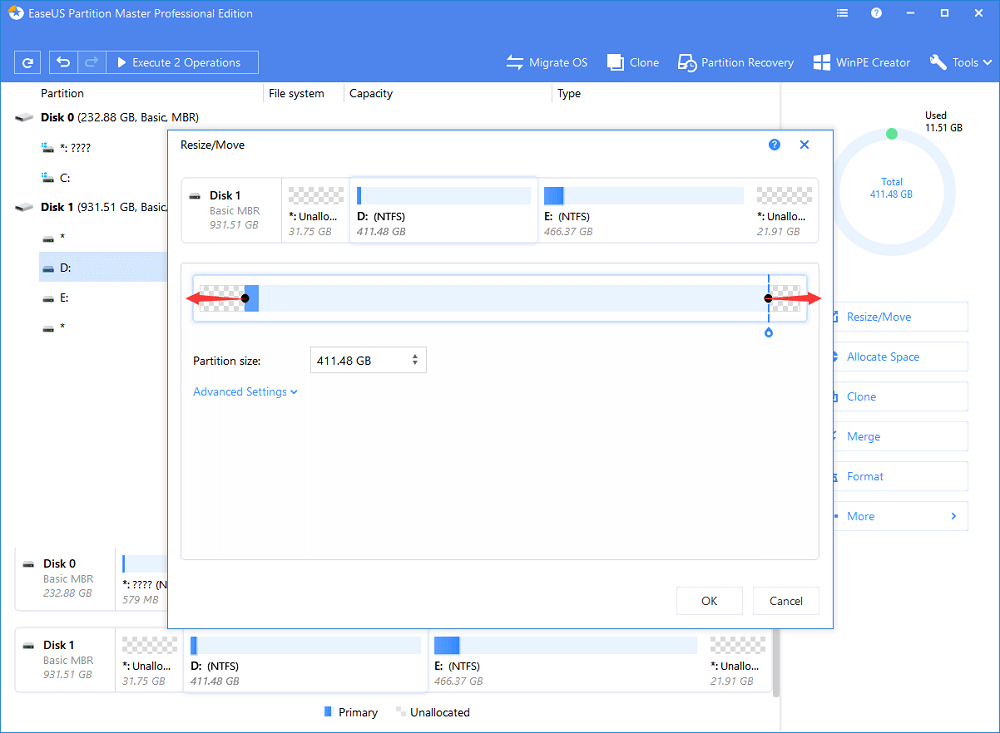This screenshot has width=1000, height=733.
Task: Click the refresh icon in toolbar
Action: [x=27, y=62]
